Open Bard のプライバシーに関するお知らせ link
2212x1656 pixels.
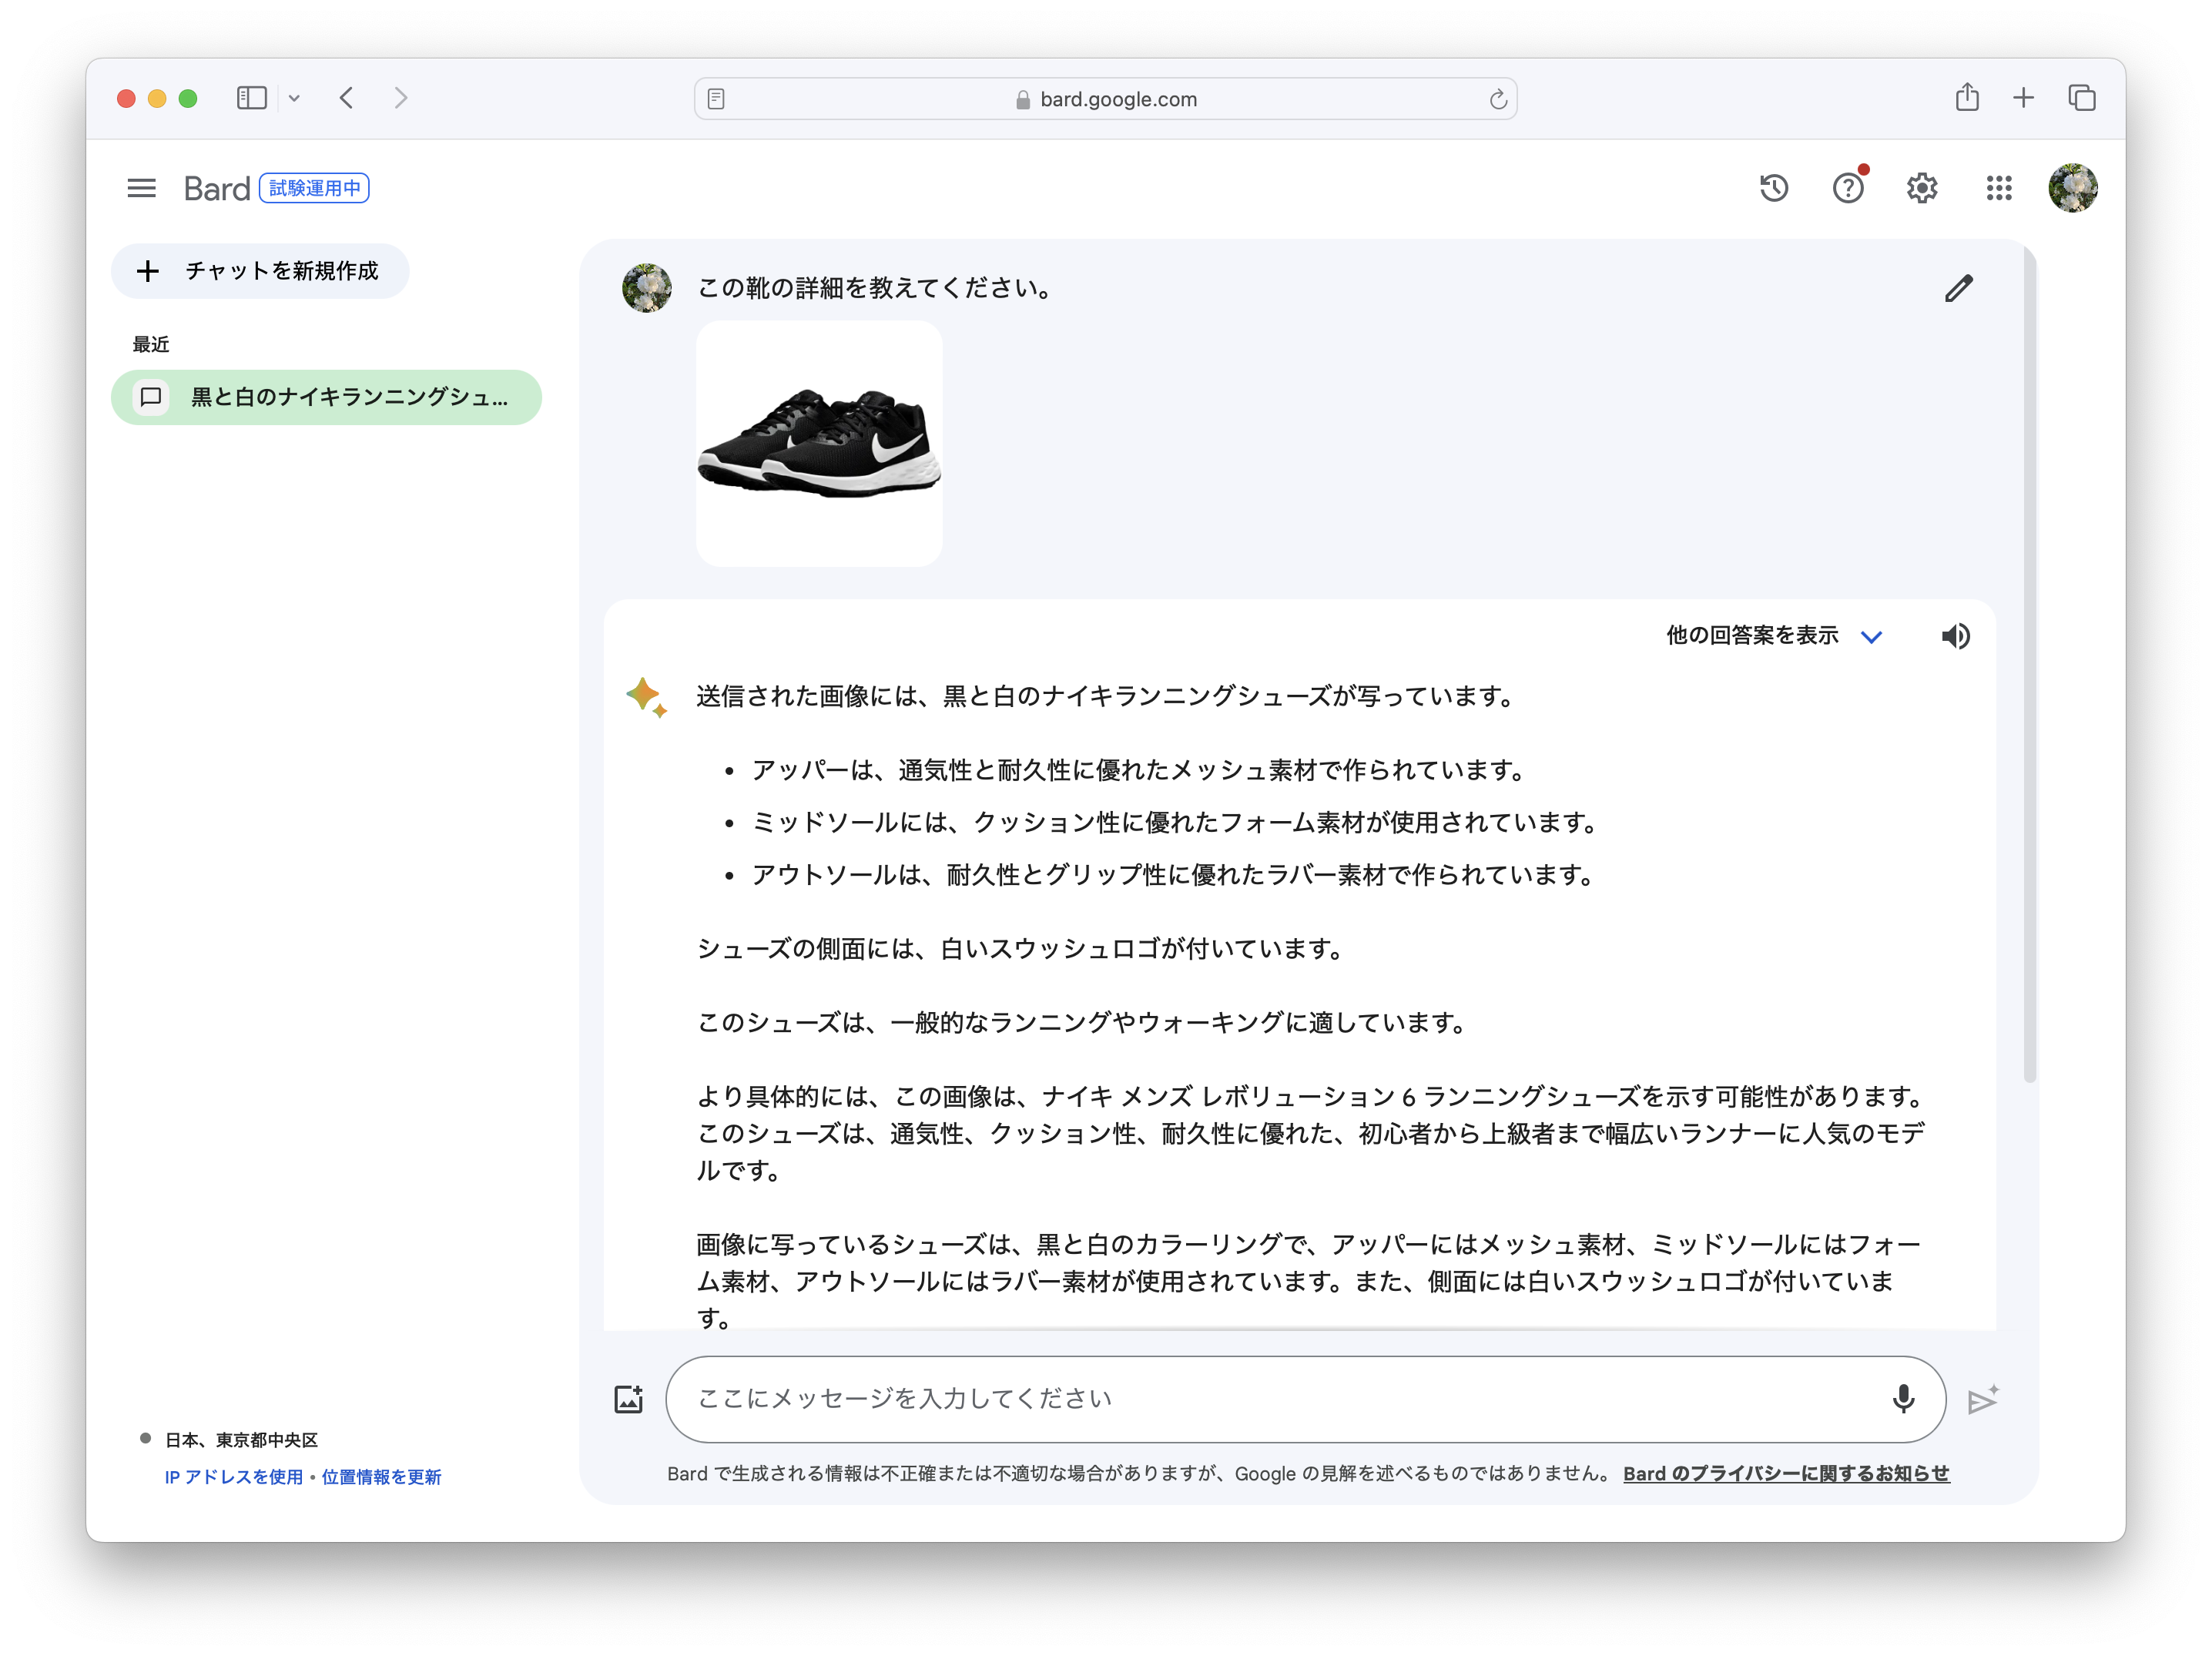pos(1786,1473)
